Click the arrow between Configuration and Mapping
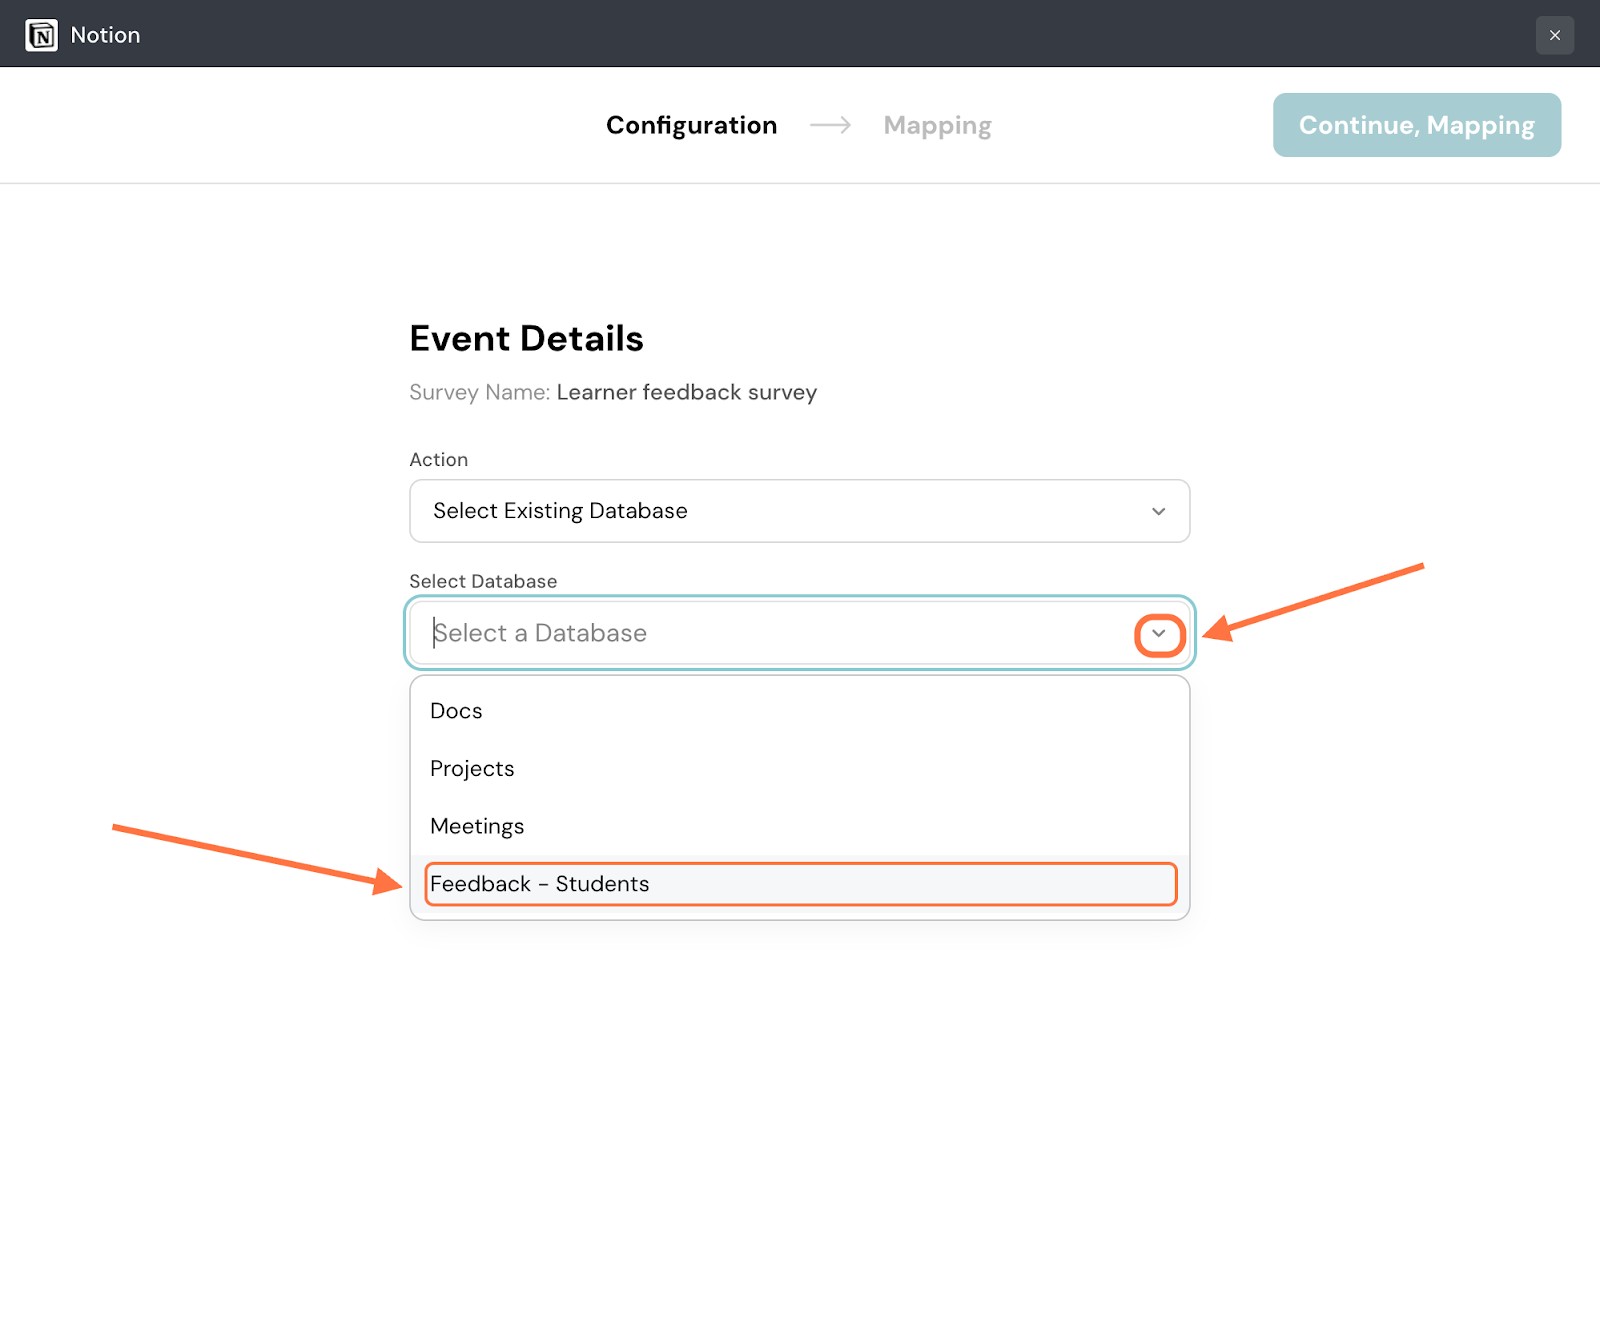Viewport: 1600px width, 1323px height. pyautogui.click(x=830, y=125)
